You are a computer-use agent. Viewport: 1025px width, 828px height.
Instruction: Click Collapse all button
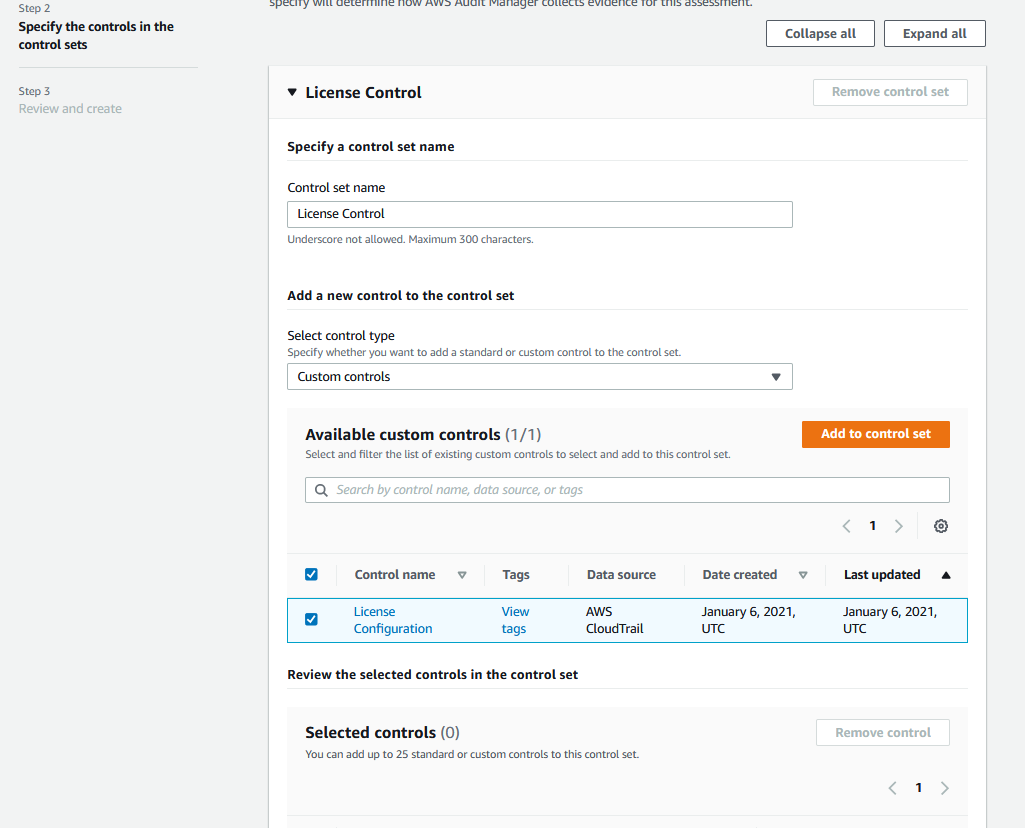[x=820, y=33]
